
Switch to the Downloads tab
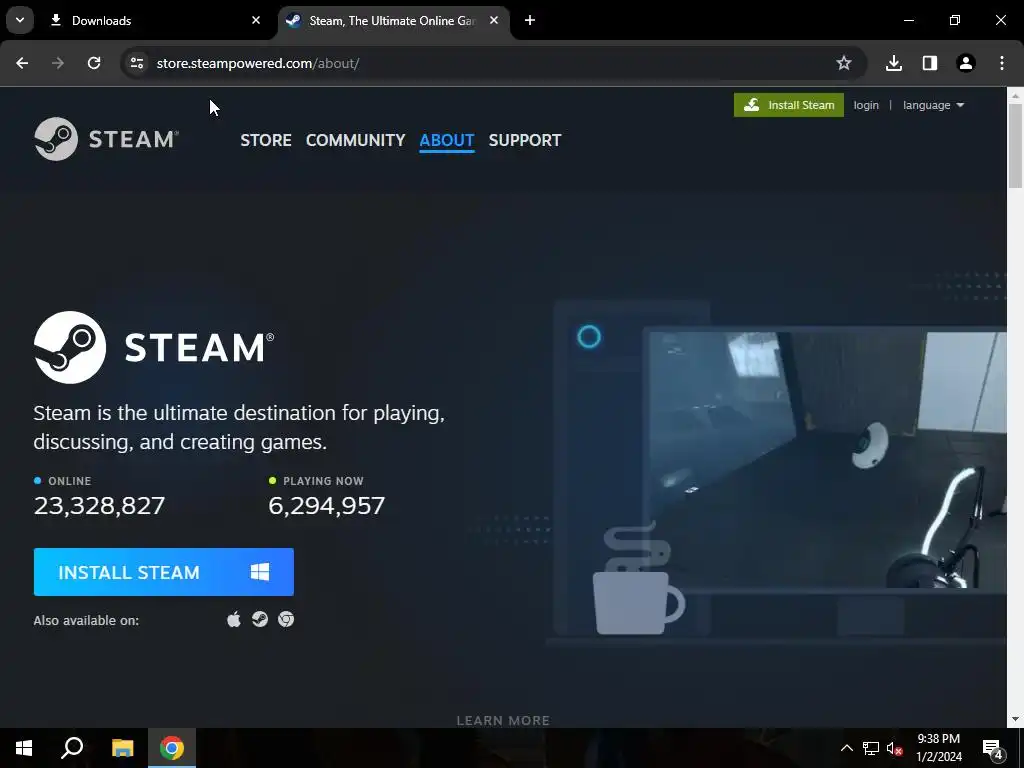(x=155, y=21)
